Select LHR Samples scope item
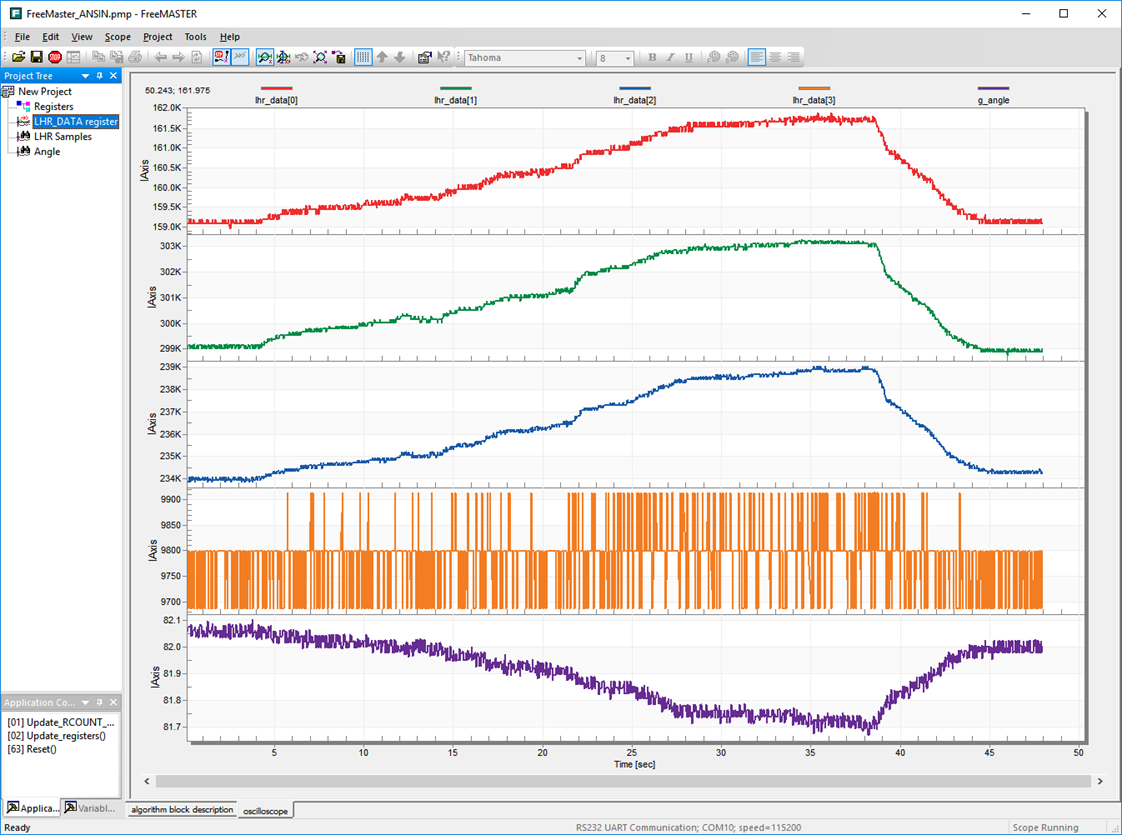 (x=63, y=137)
